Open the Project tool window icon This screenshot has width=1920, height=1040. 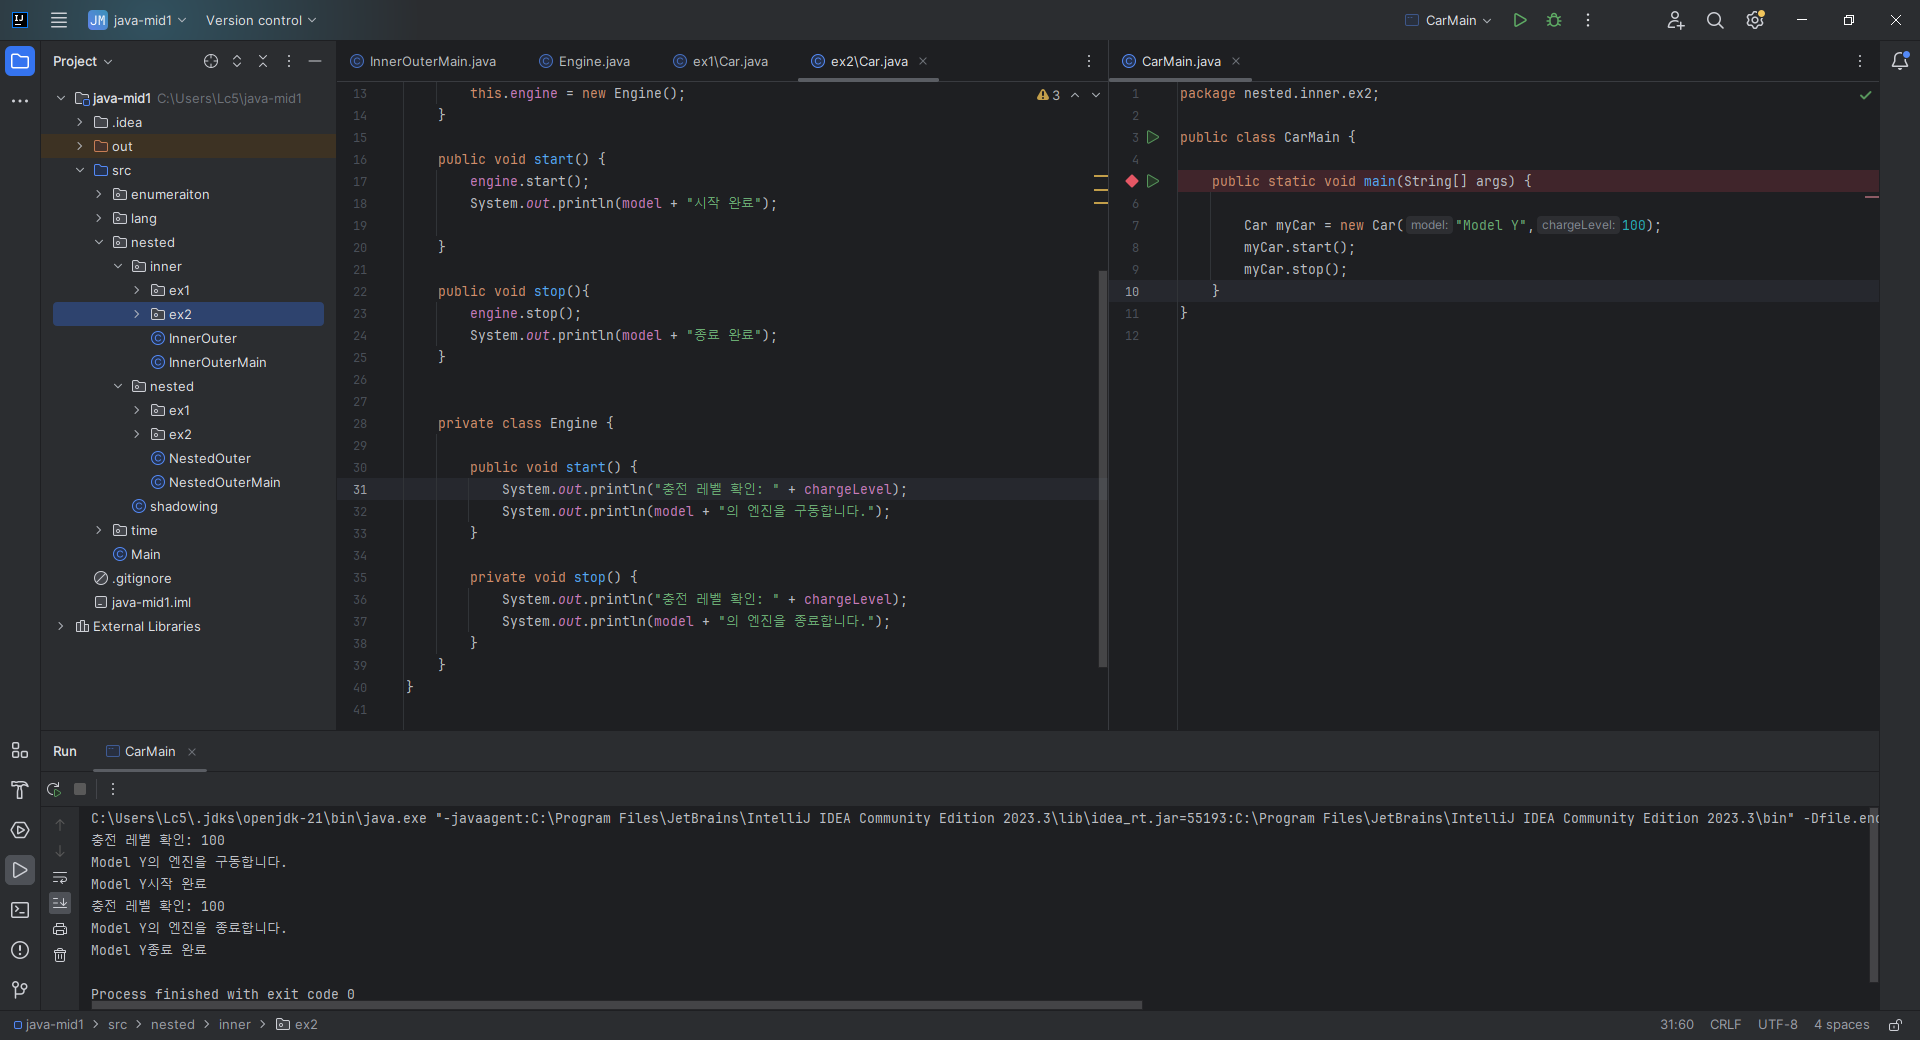(20, 61)
